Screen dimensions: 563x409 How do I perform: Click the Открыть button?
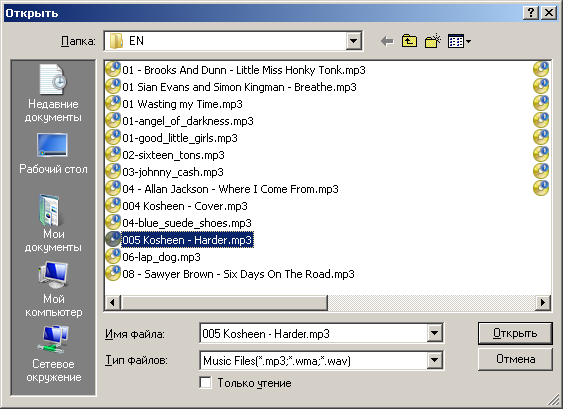[x=515, y=333]
